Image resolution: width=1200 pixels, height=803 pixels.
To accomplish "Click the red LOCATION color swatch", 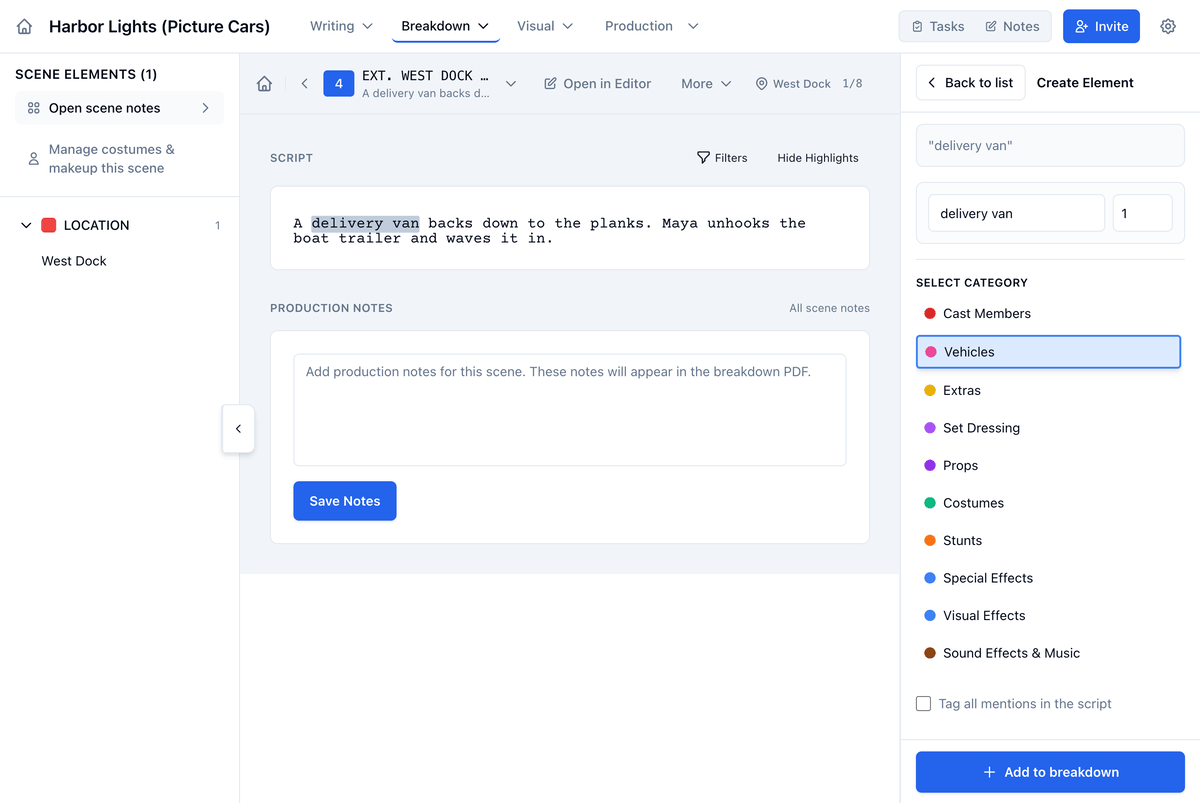I will click(49, 226).
